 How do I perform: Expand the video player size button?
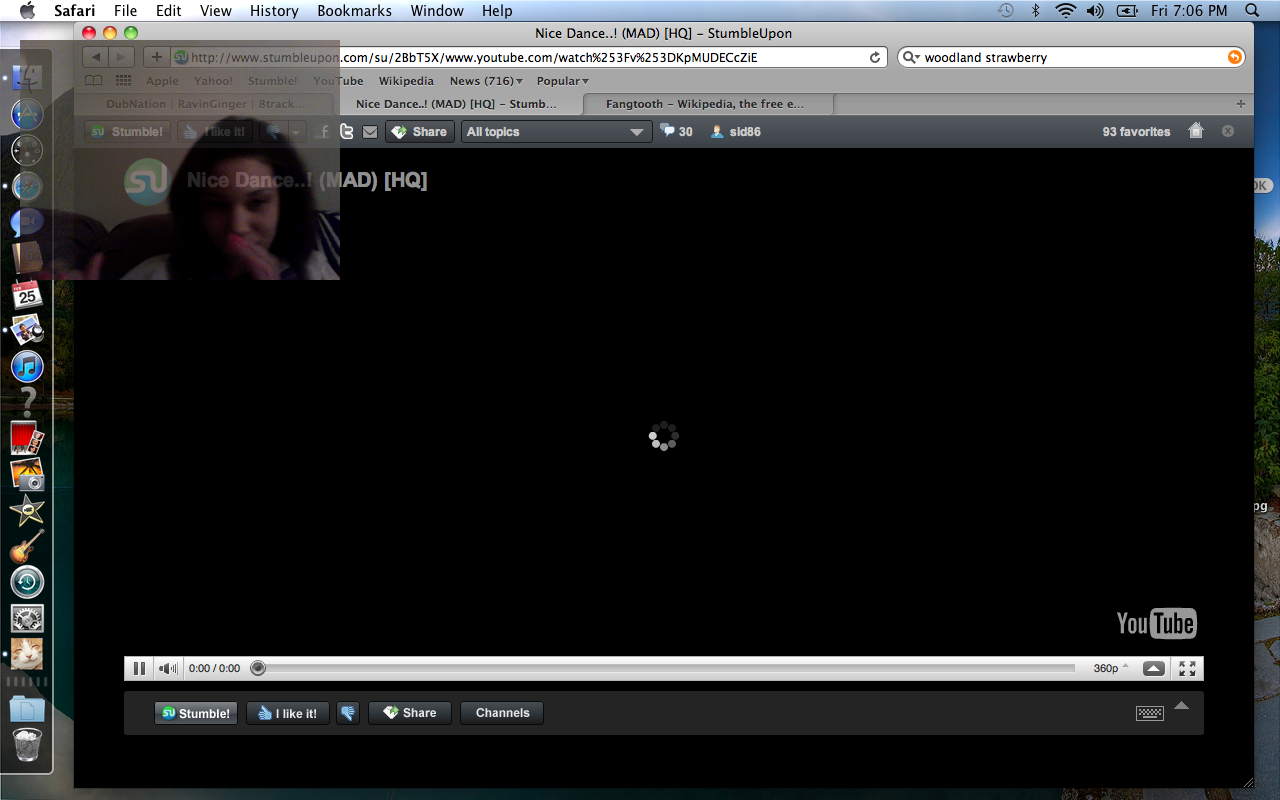click(x=1153, y=668)
